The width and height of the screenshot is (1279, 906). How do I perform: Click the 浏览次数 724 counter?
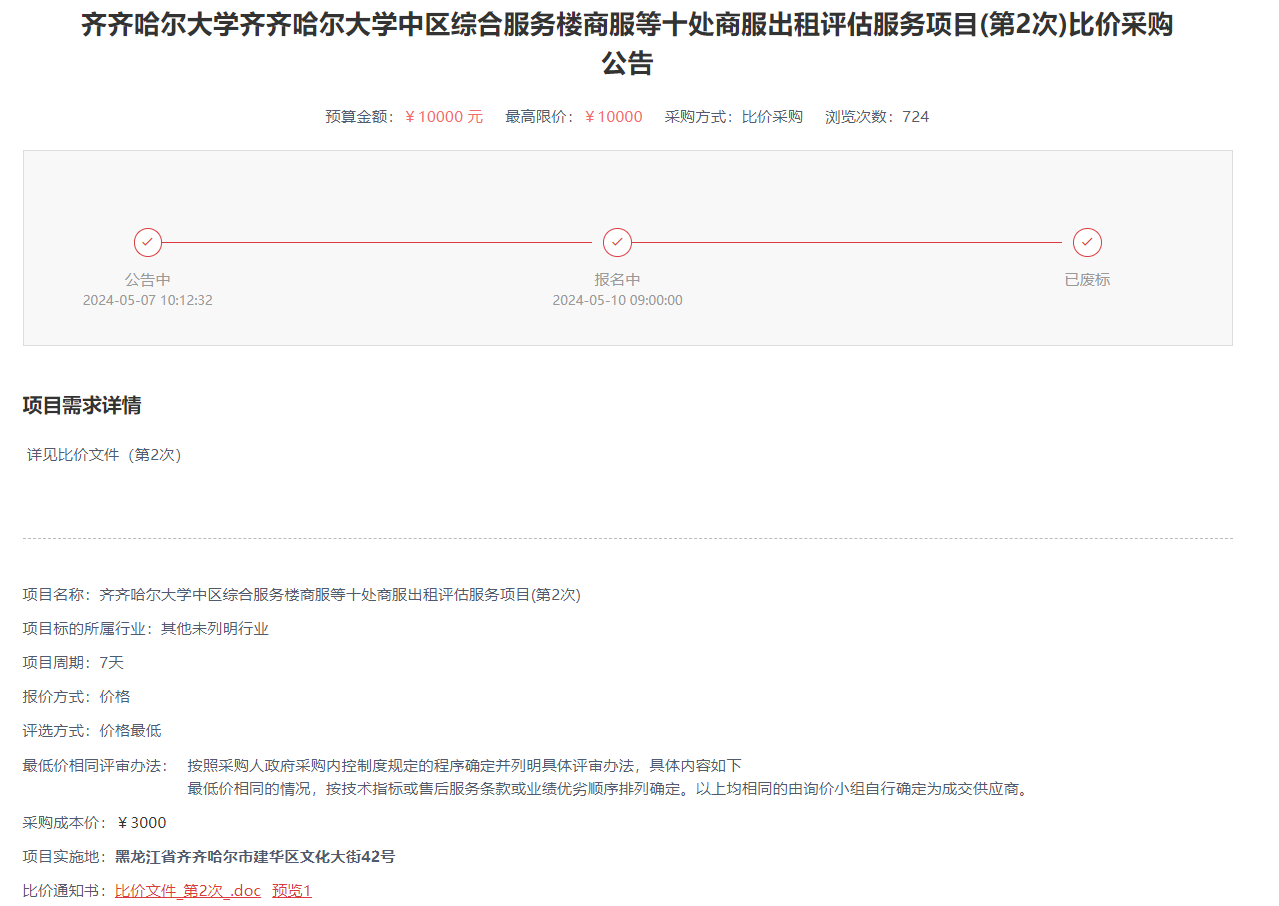[x=915, y=117]
